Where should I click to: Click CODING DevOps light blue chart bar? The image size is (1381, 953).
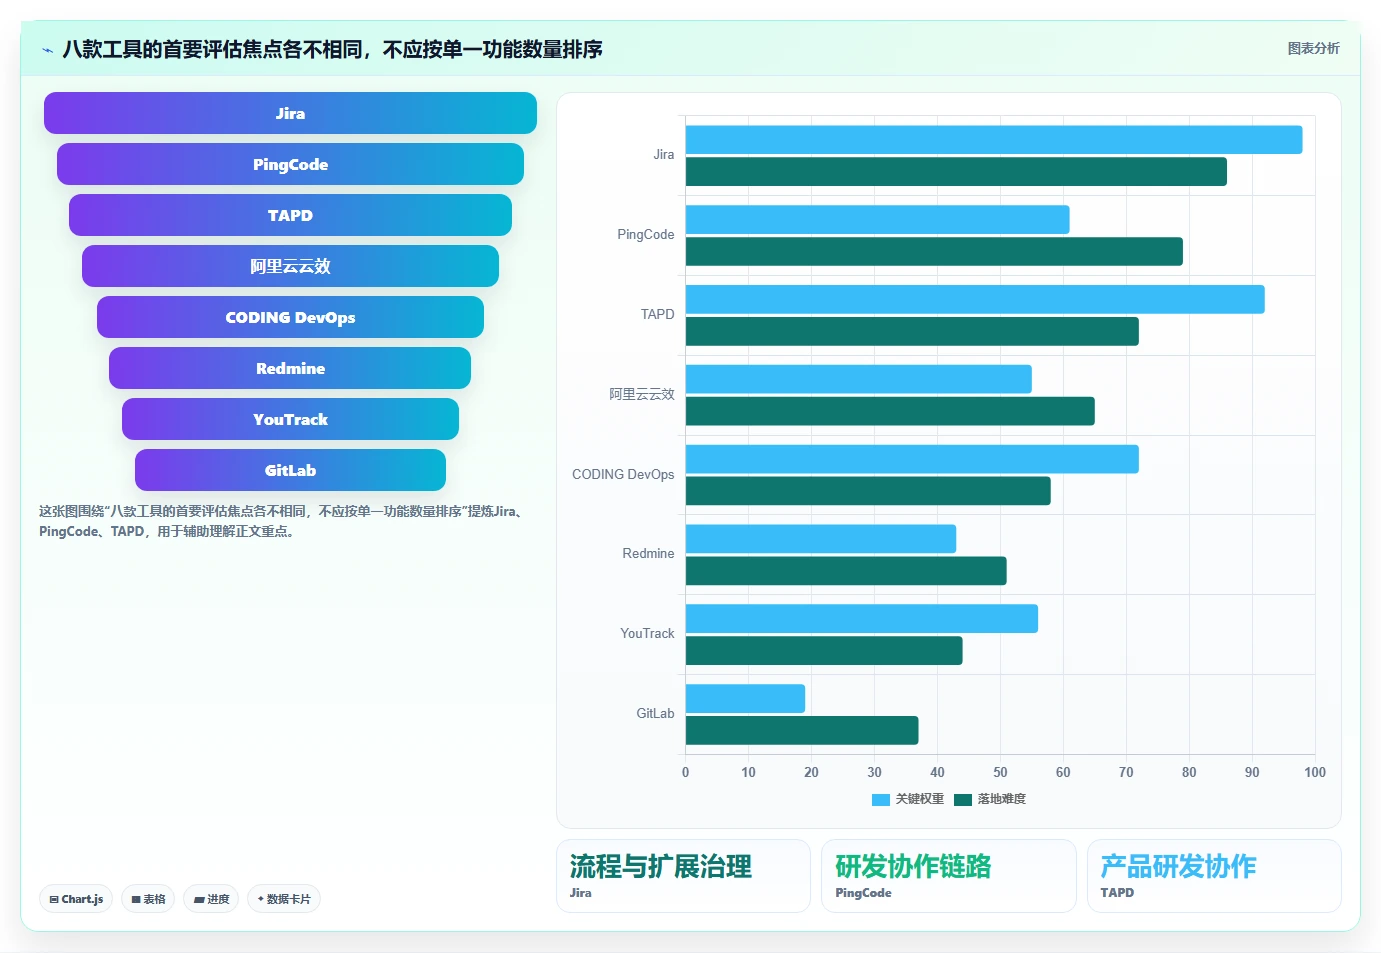pos(912,459)
